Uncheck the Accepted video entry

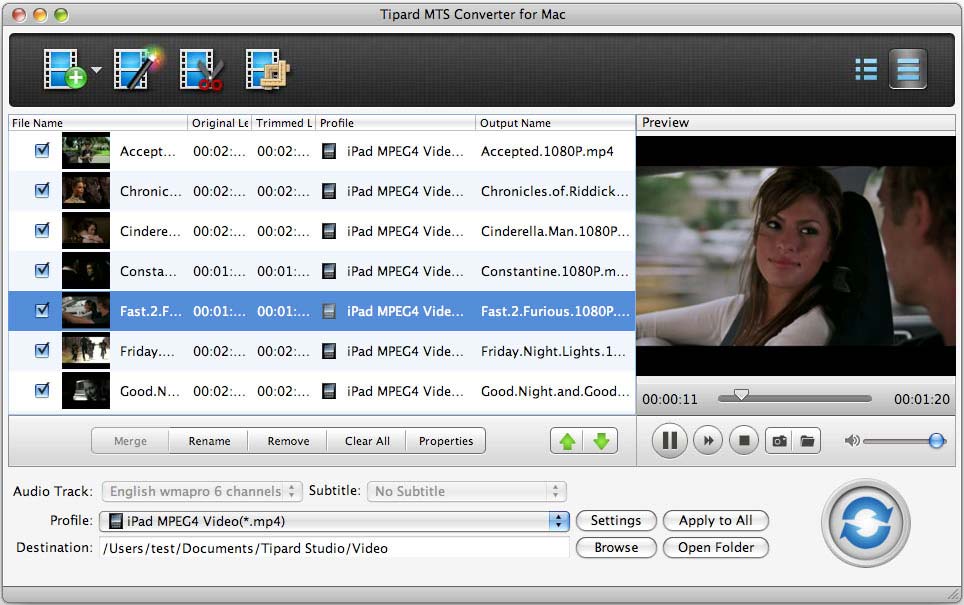(x=42, y=150)
